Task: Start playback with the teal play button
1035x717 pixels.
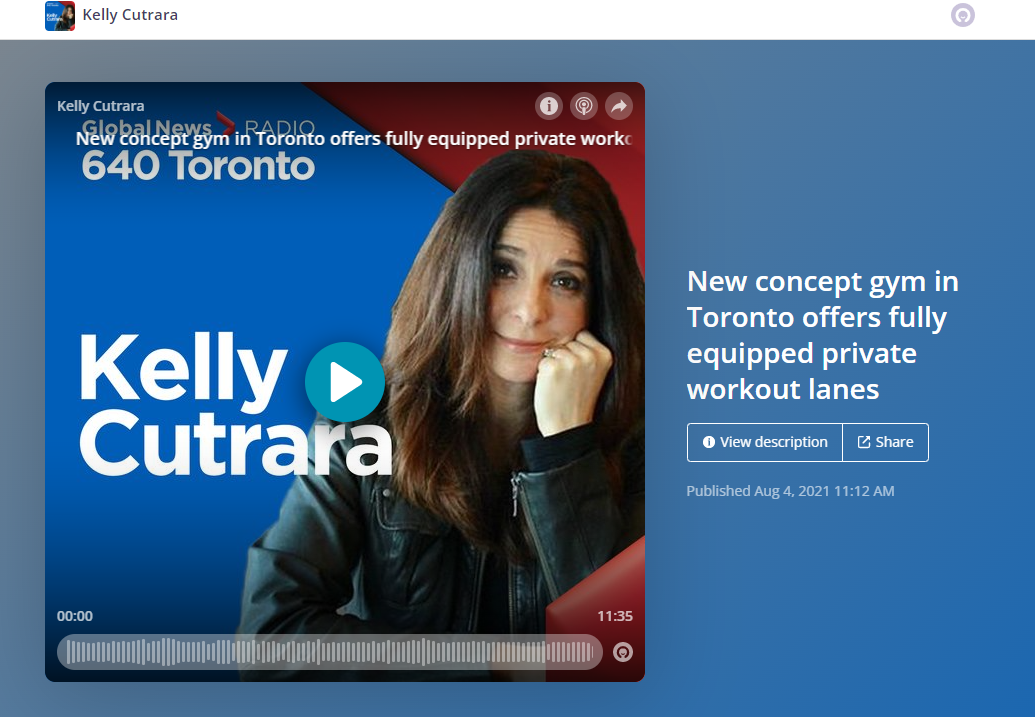Action: (x=345, y=382)
